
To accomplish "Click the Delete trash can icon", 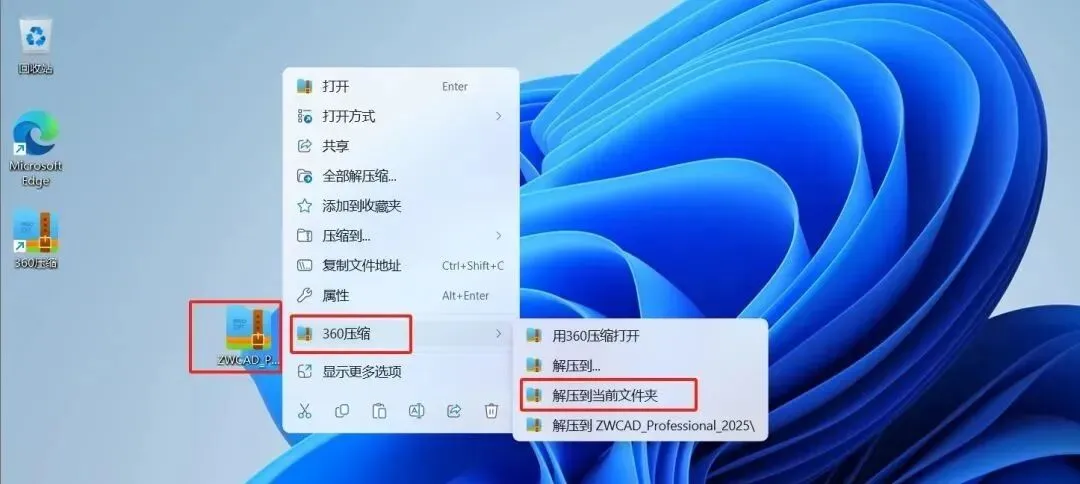I will click(491, 411).
